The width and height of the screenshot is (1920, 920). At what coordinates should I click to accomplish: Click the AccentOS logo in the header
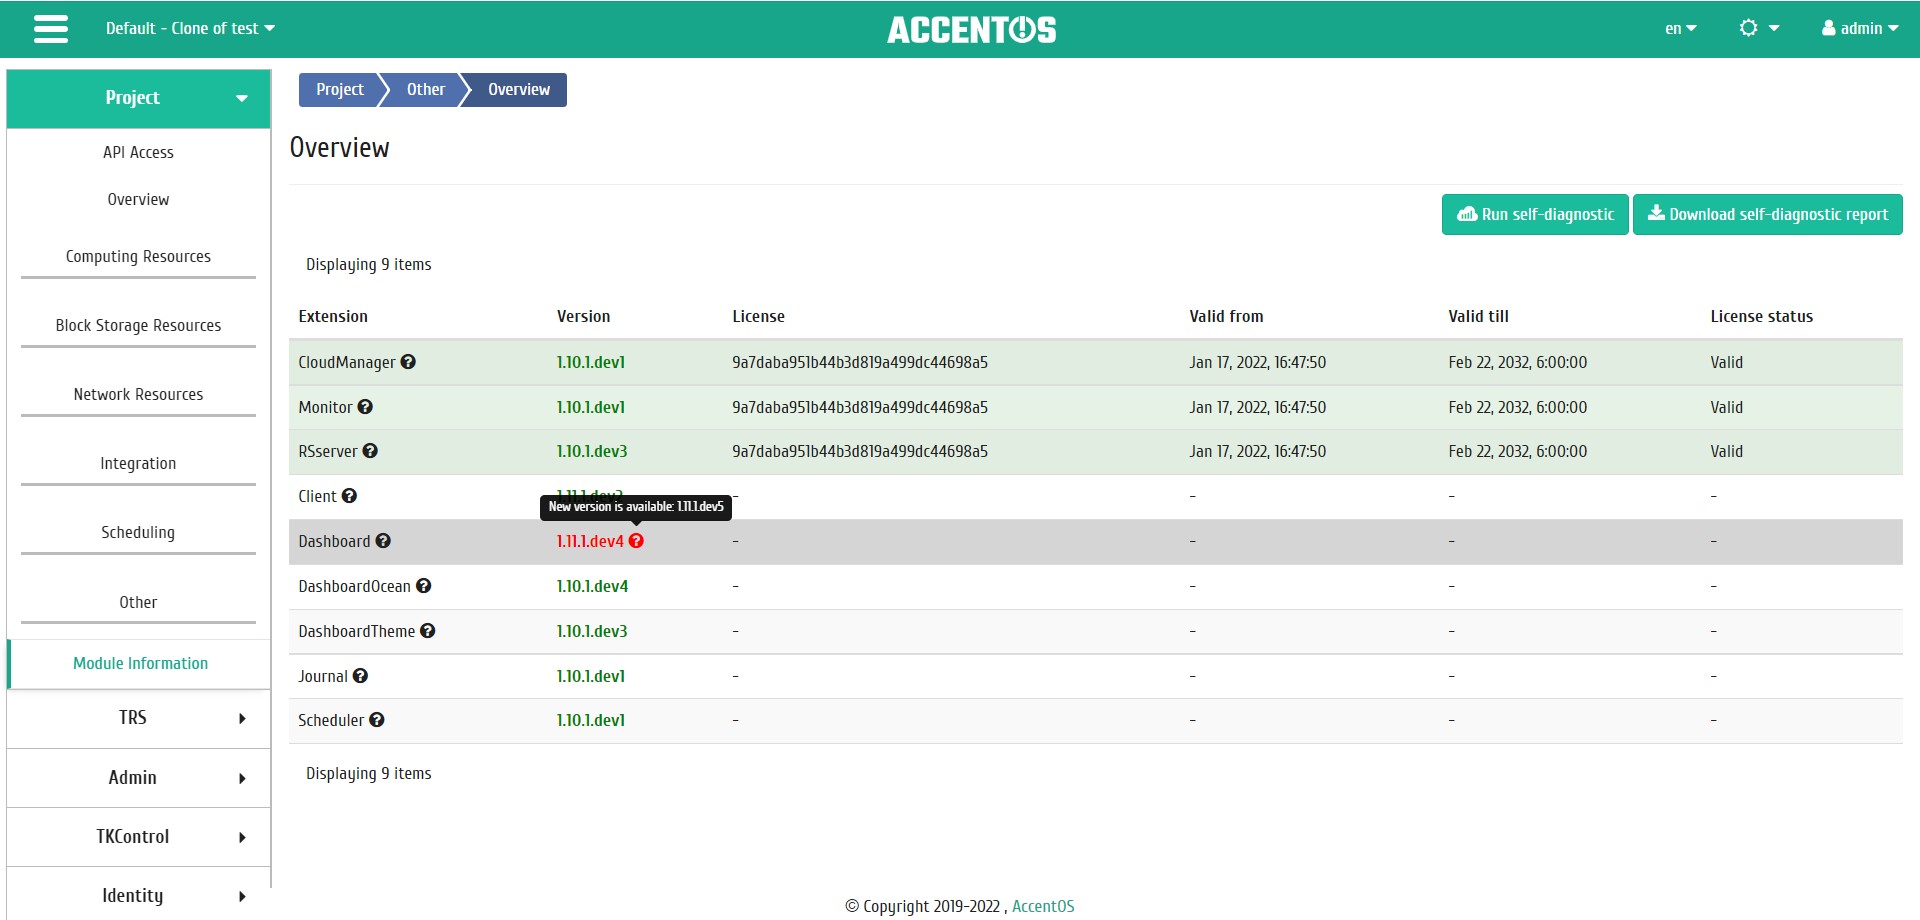972,29
